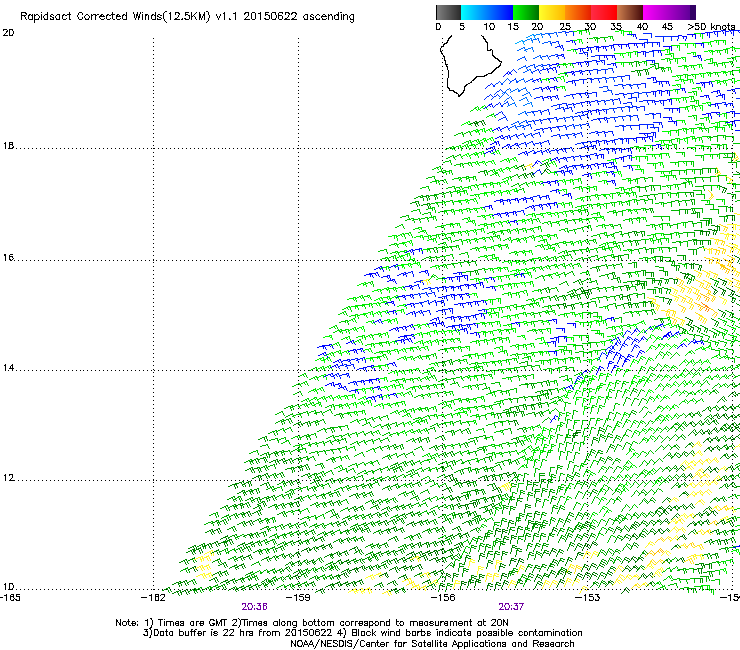Click the legend tick label 10
The width and height of the screenshot is (740, 650).
coord(489,27)
